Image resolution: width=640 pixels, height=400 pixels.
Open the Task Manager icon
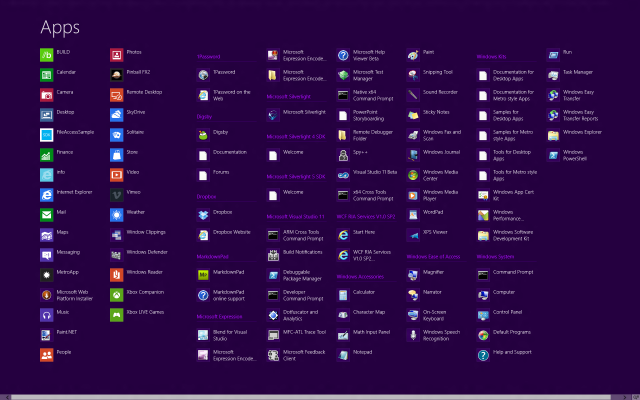click(x=553, y=75)
